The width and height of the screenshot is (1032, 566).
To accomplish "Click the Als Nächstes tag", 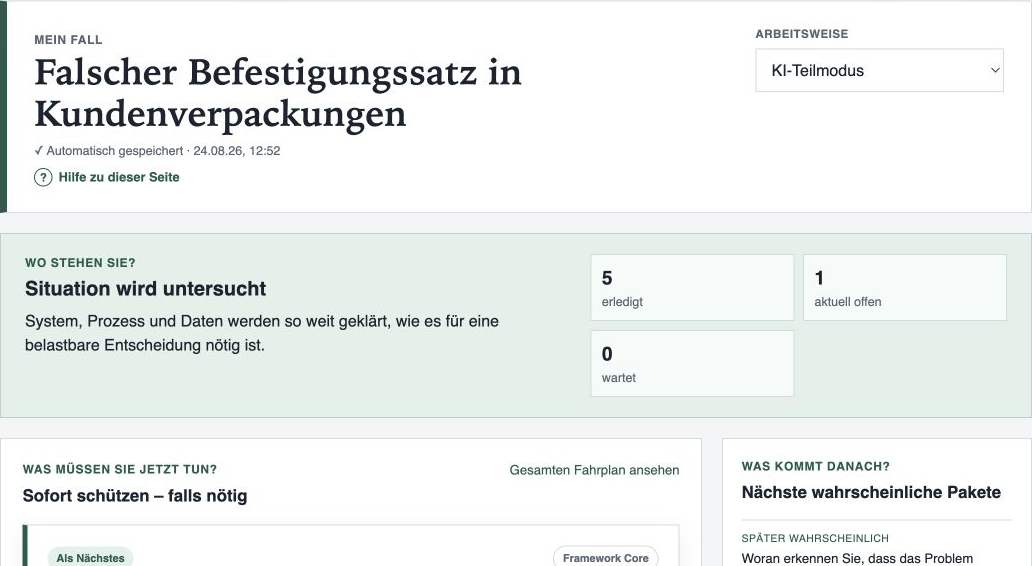I will [x=90, y=557].
